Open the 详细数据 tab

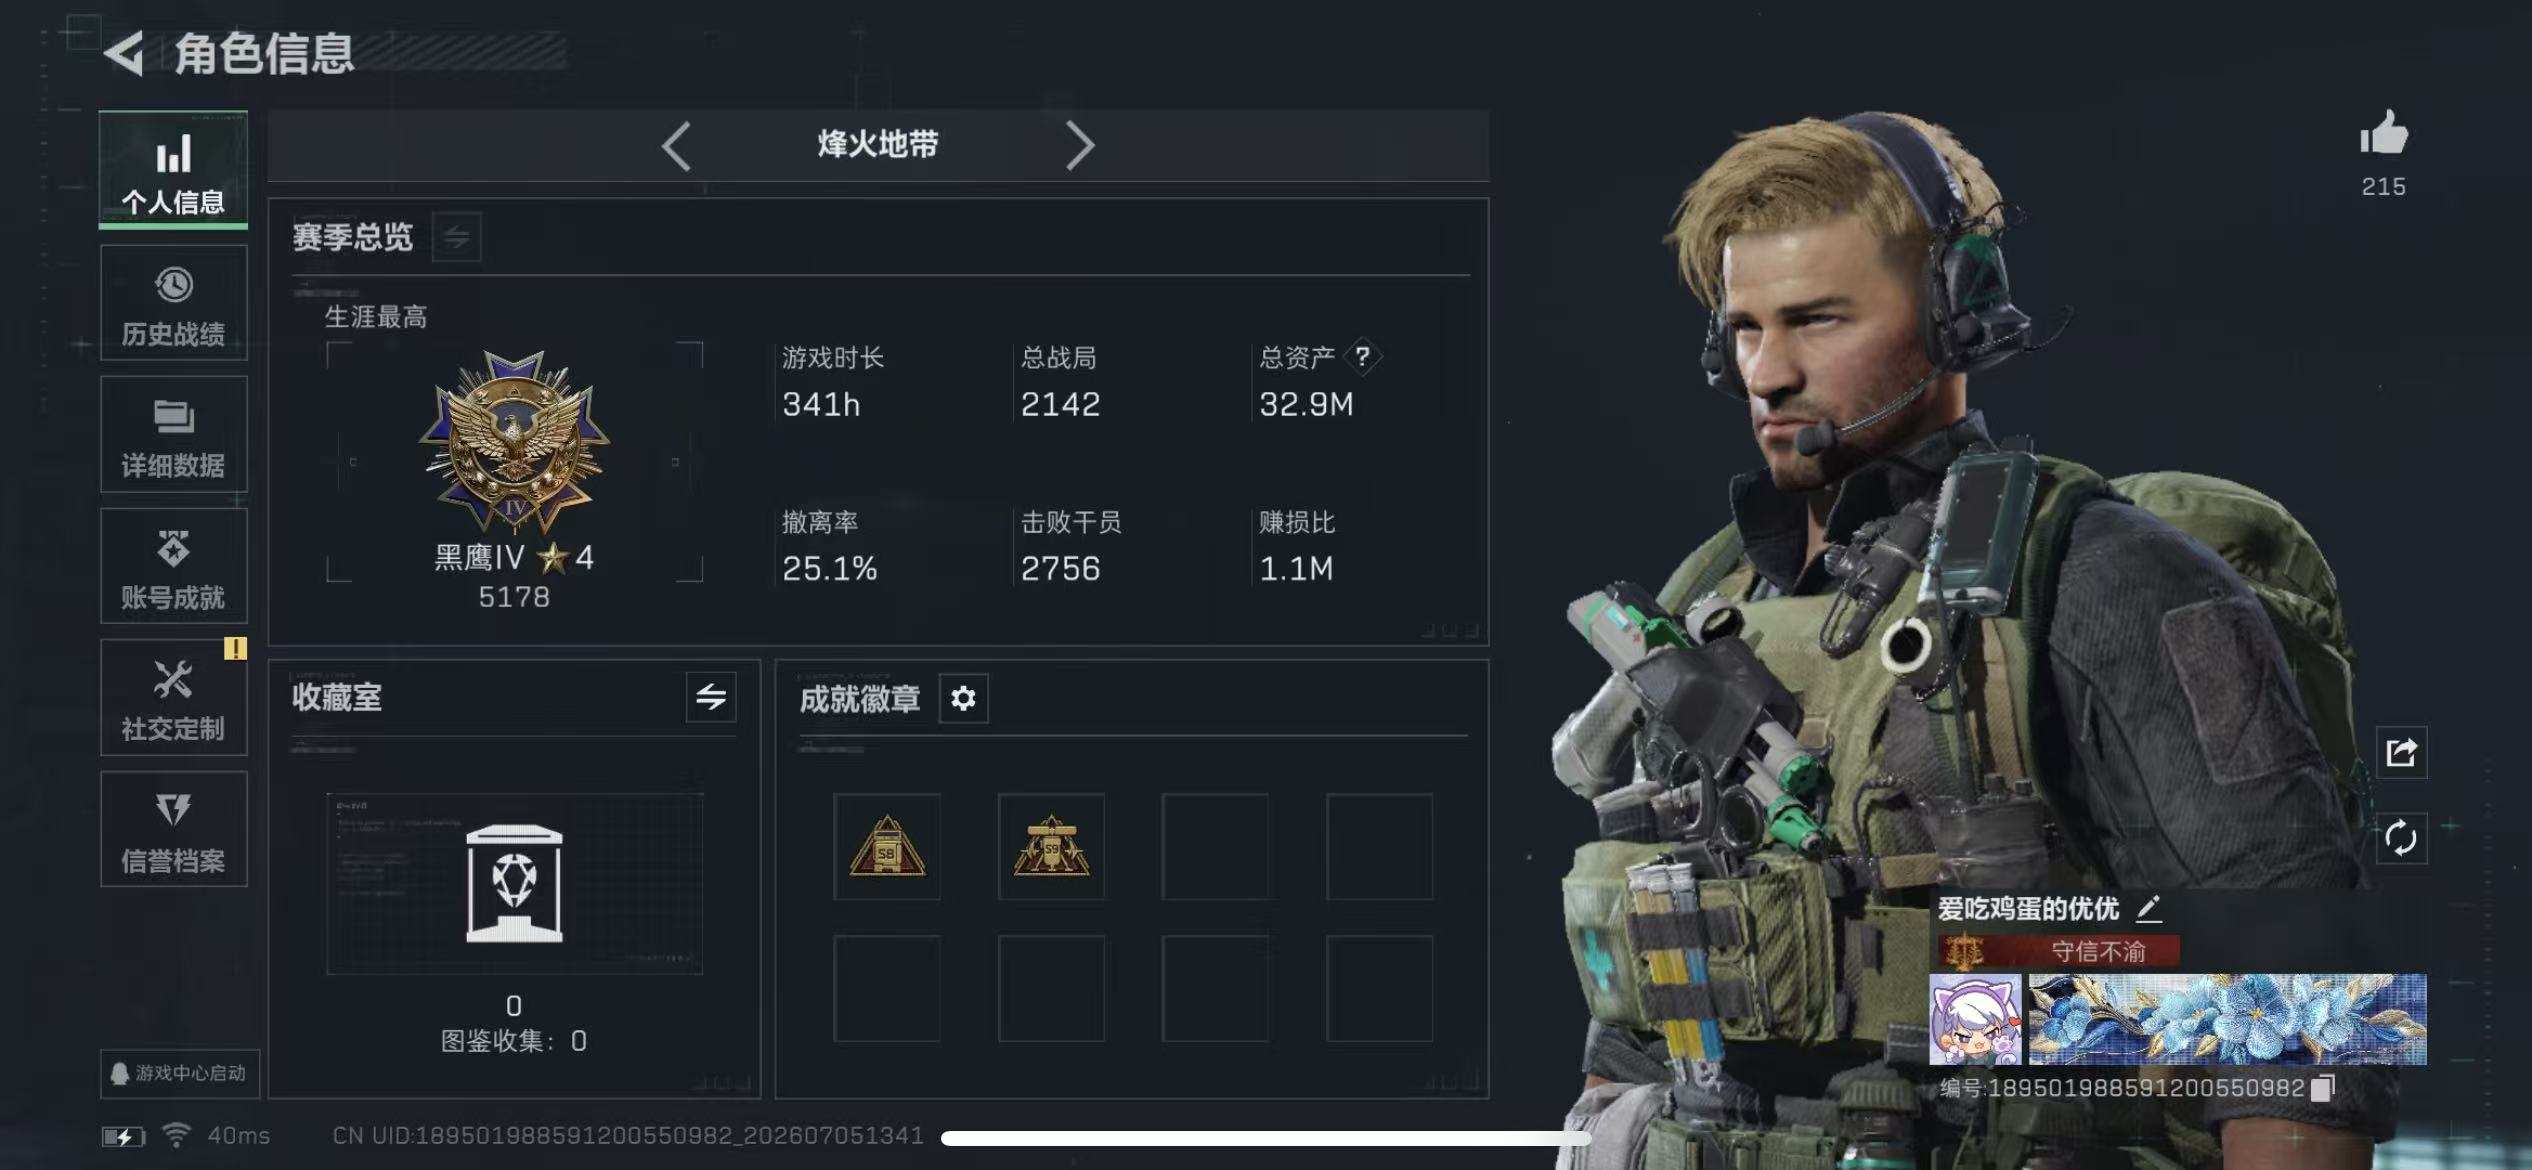[174, 434]
